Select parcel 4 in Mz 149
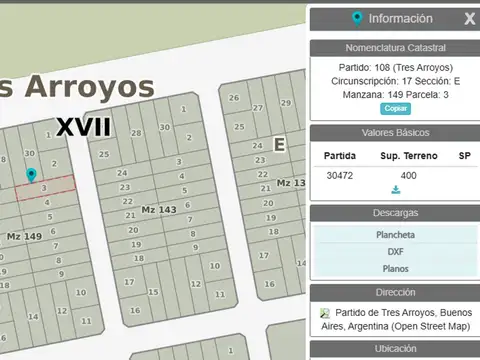Screen dimensions: 480x360 point(47,203)
